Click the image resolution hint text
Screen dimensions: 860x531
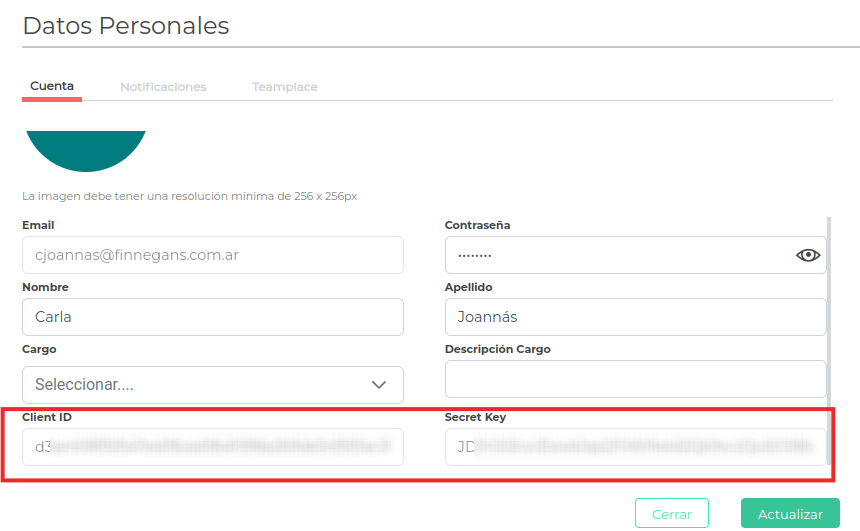pos(190,196)
